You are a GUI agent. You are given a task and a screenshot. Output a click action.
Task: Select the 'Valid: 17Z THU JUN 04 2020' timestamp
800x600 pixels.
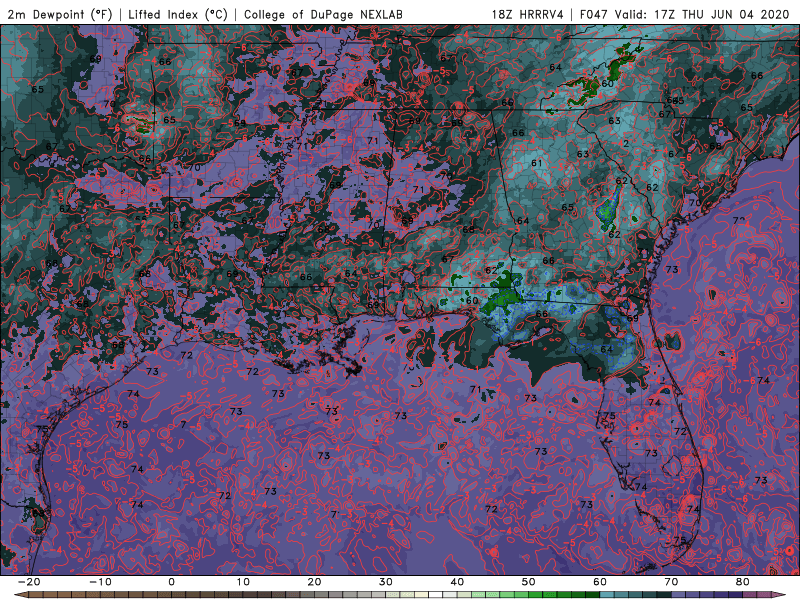pos(702,14)
